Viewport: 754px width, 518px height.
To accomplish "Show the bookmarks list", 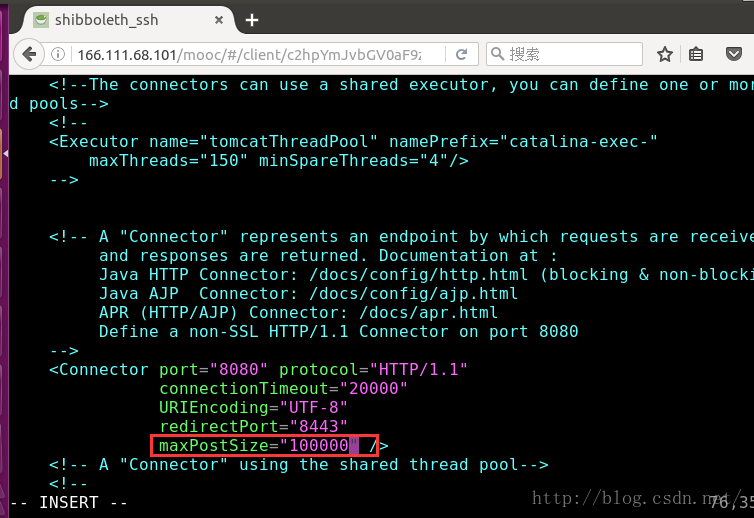I will (x=696, y=54).
